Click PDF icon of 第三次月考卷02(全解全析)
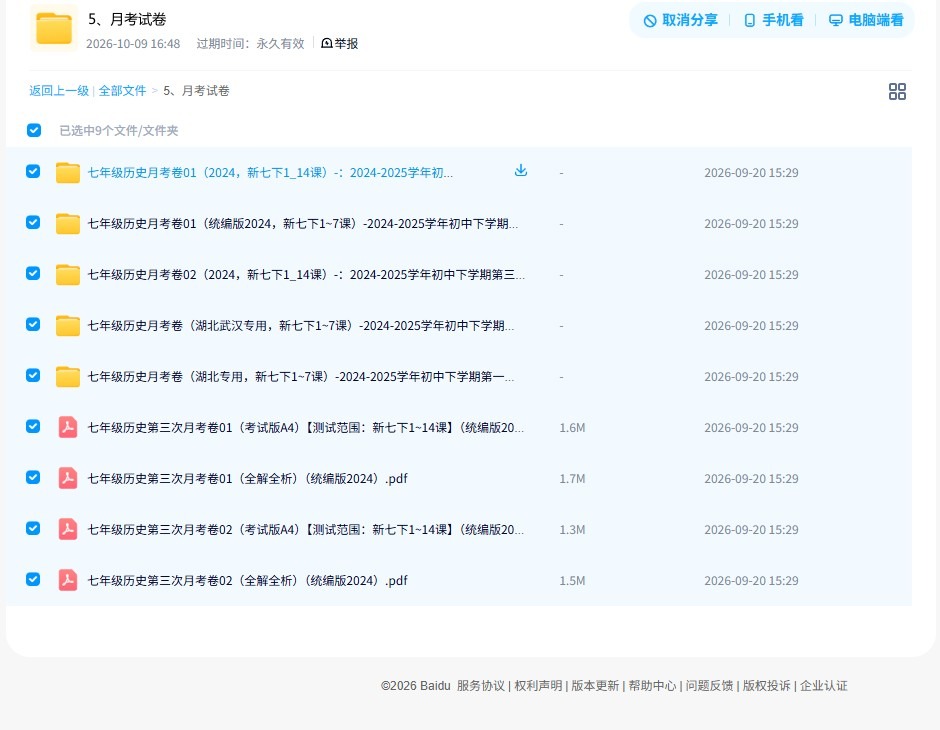The height and width of the screenshot is (730, 940). pyautogui.click(x=68, y=580)
